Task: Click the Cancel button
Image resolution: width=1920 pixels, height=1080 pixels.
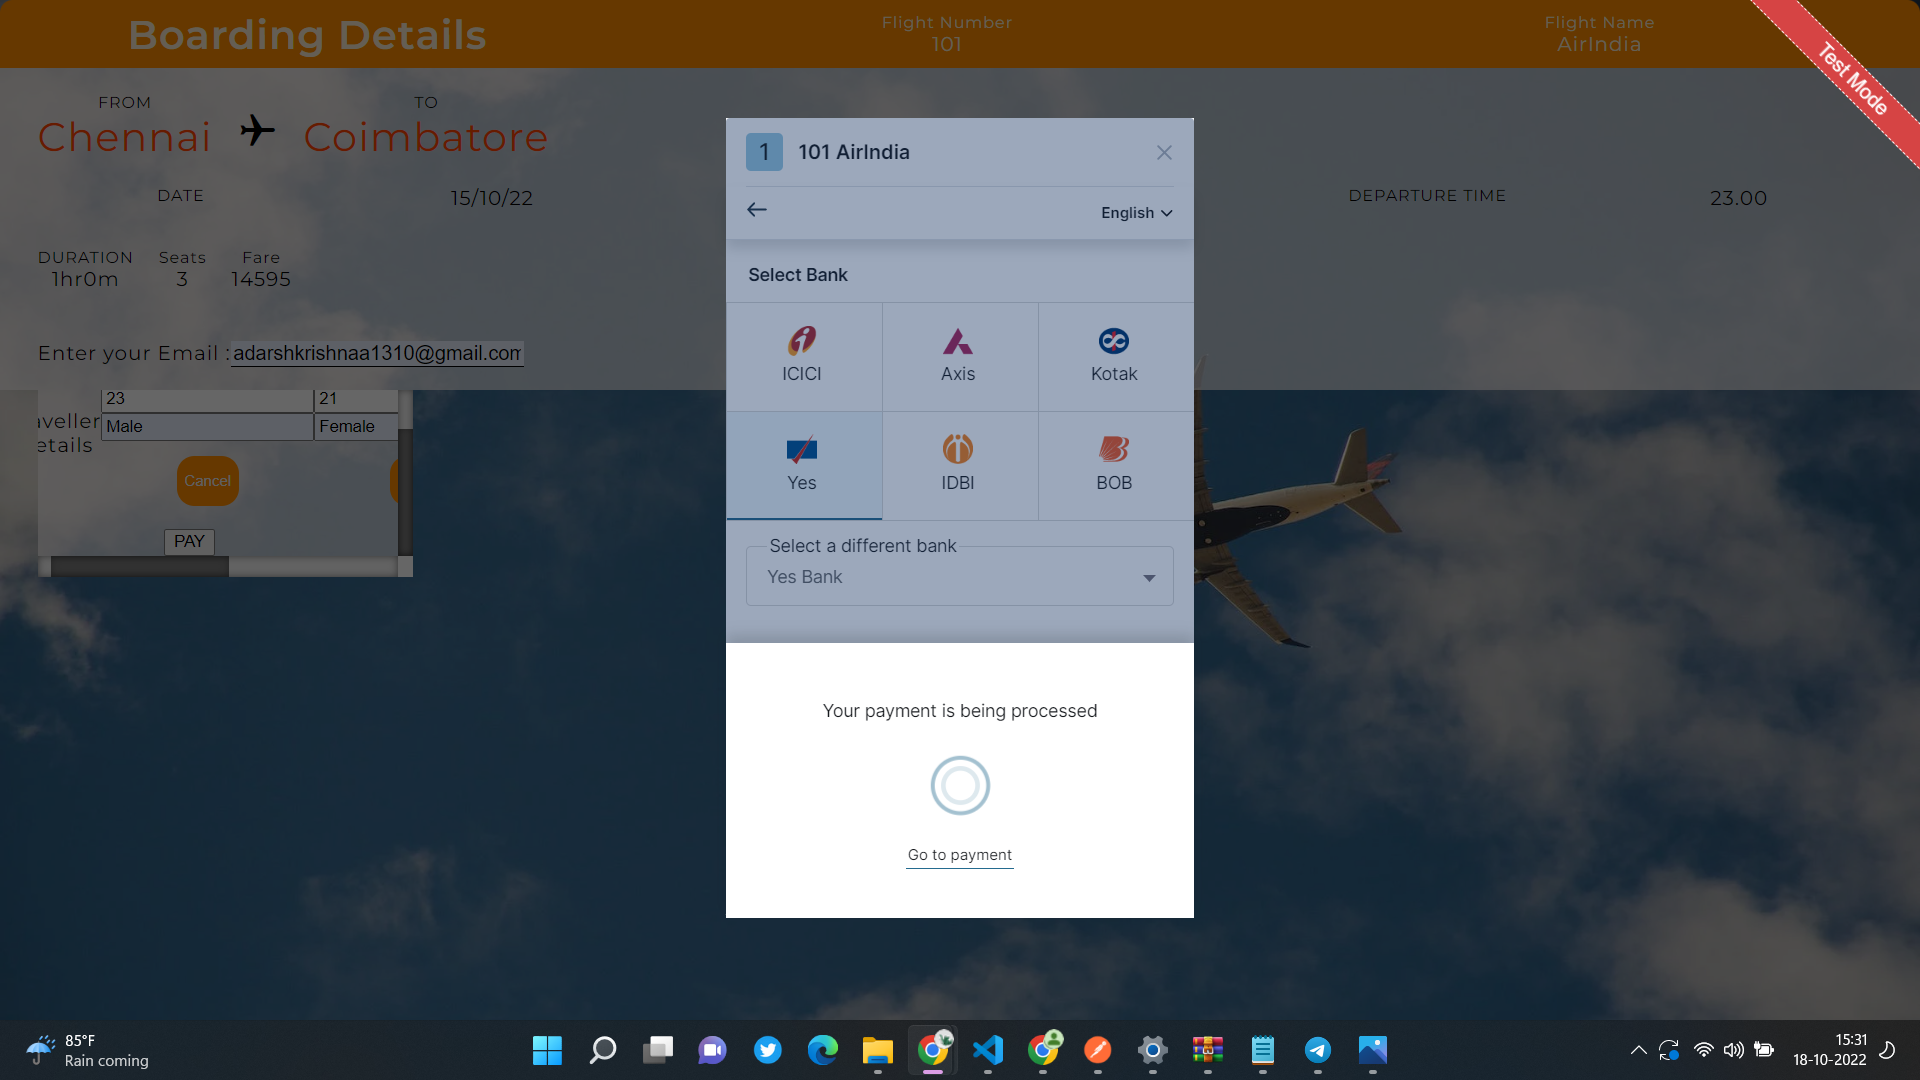Action: point(207,480)
